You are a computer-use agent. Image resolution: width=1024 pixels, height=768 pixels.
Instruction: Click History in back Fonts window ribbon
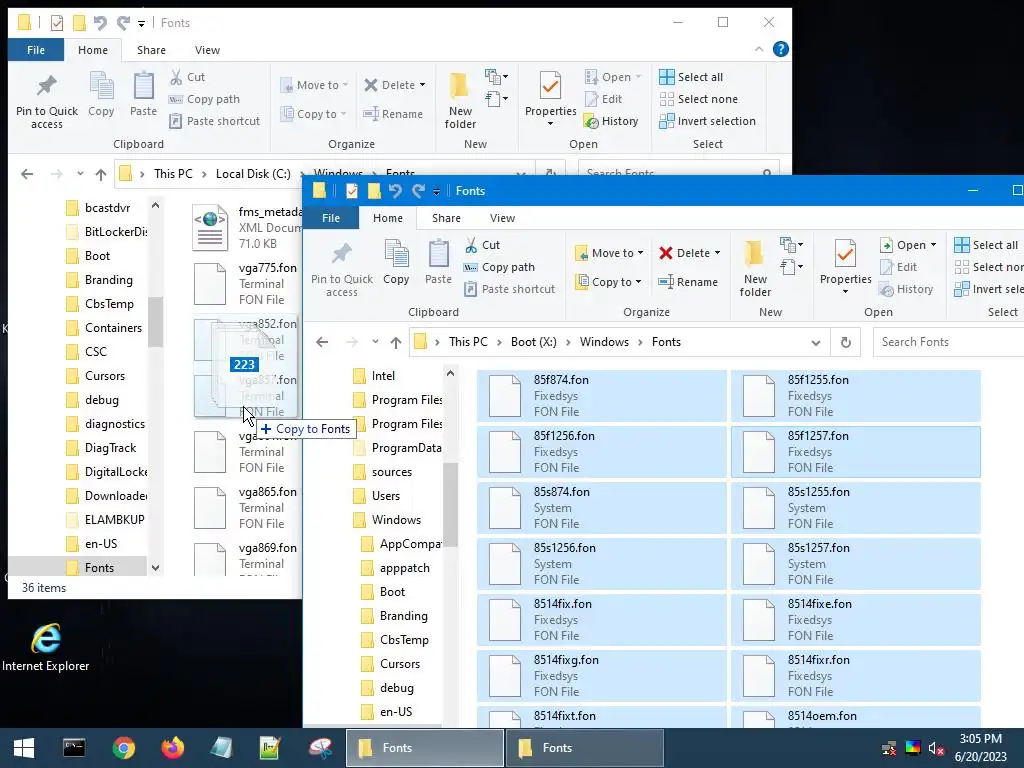611,121
